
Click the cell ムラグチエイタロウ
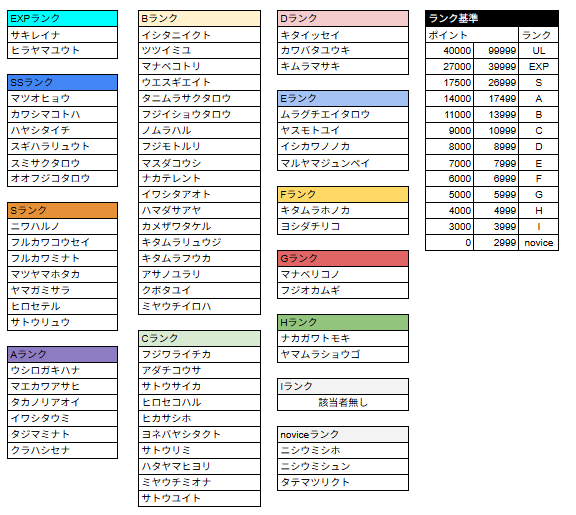pos(343,115)
